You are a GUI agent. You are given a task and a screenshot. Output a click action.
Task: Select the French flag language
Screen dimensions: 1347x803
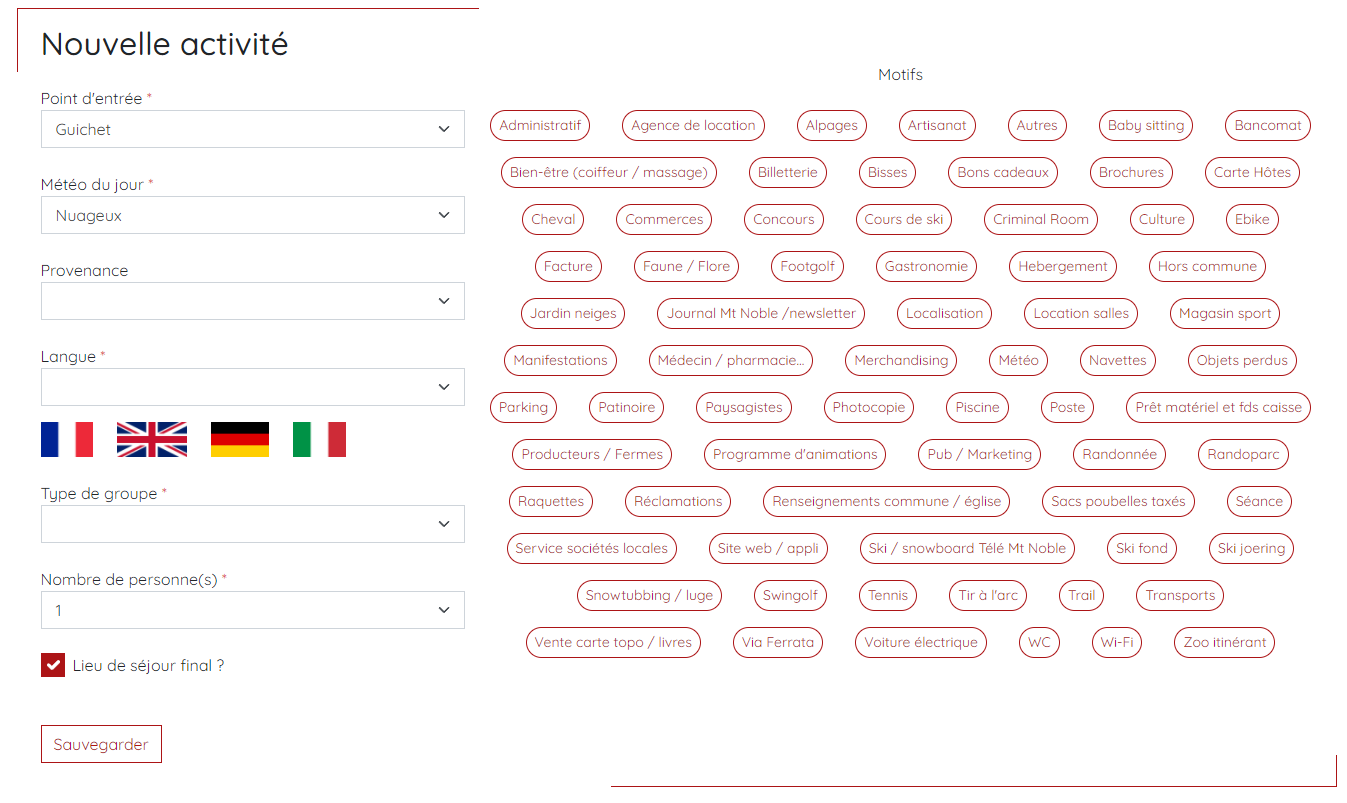pos(67,438)
